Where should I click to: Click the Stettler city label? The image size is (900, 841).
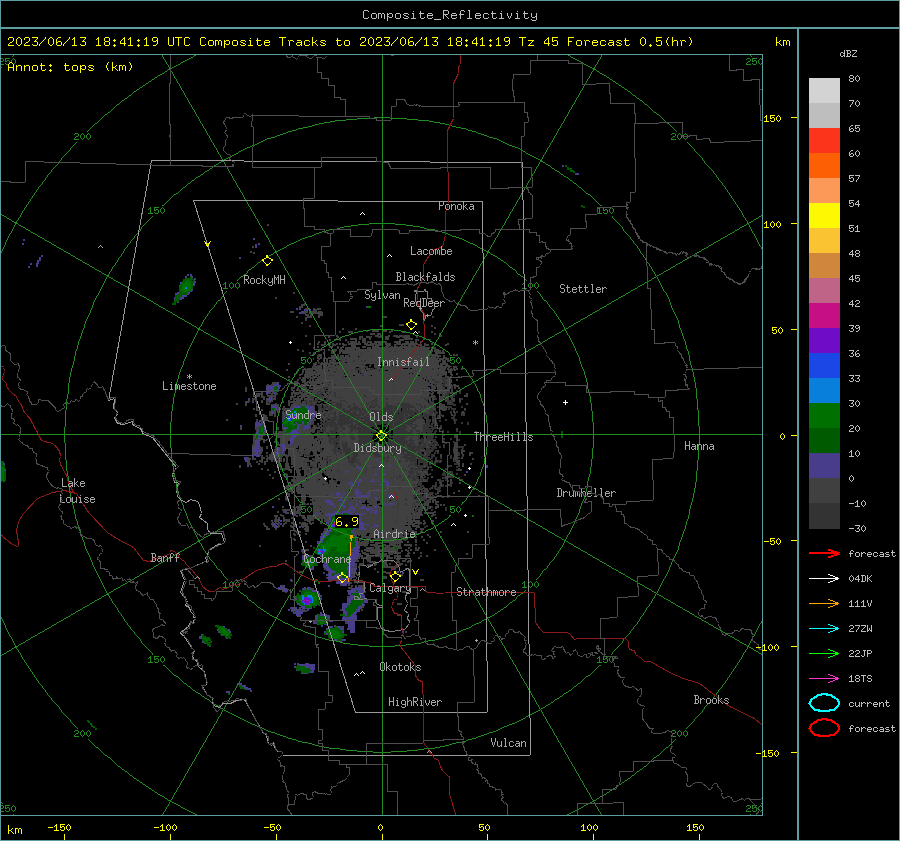(583, 289)
